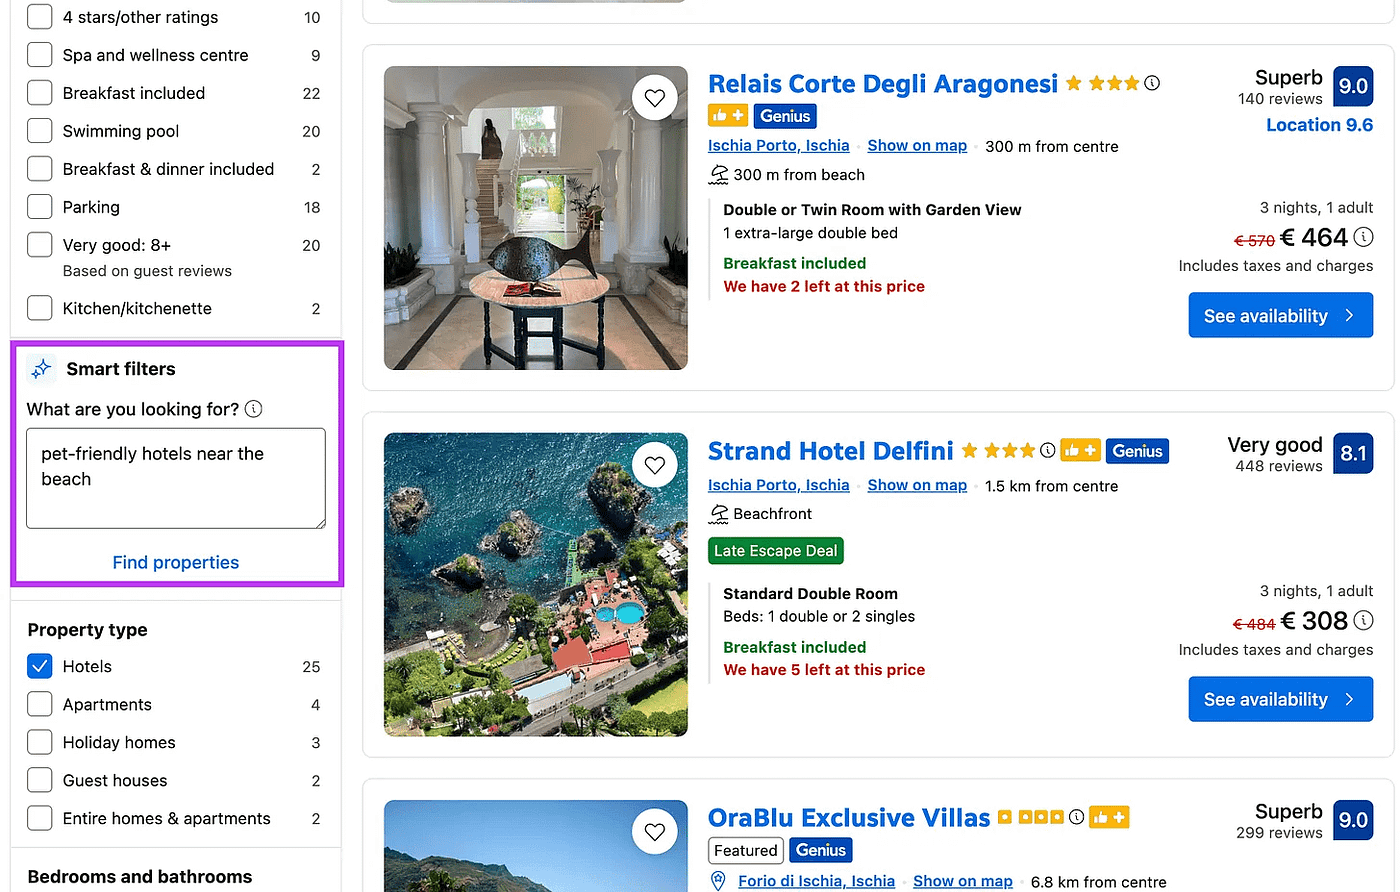Click info icon beside € 464 price
The image size is (1400, 892).
tap(1363, 237)
